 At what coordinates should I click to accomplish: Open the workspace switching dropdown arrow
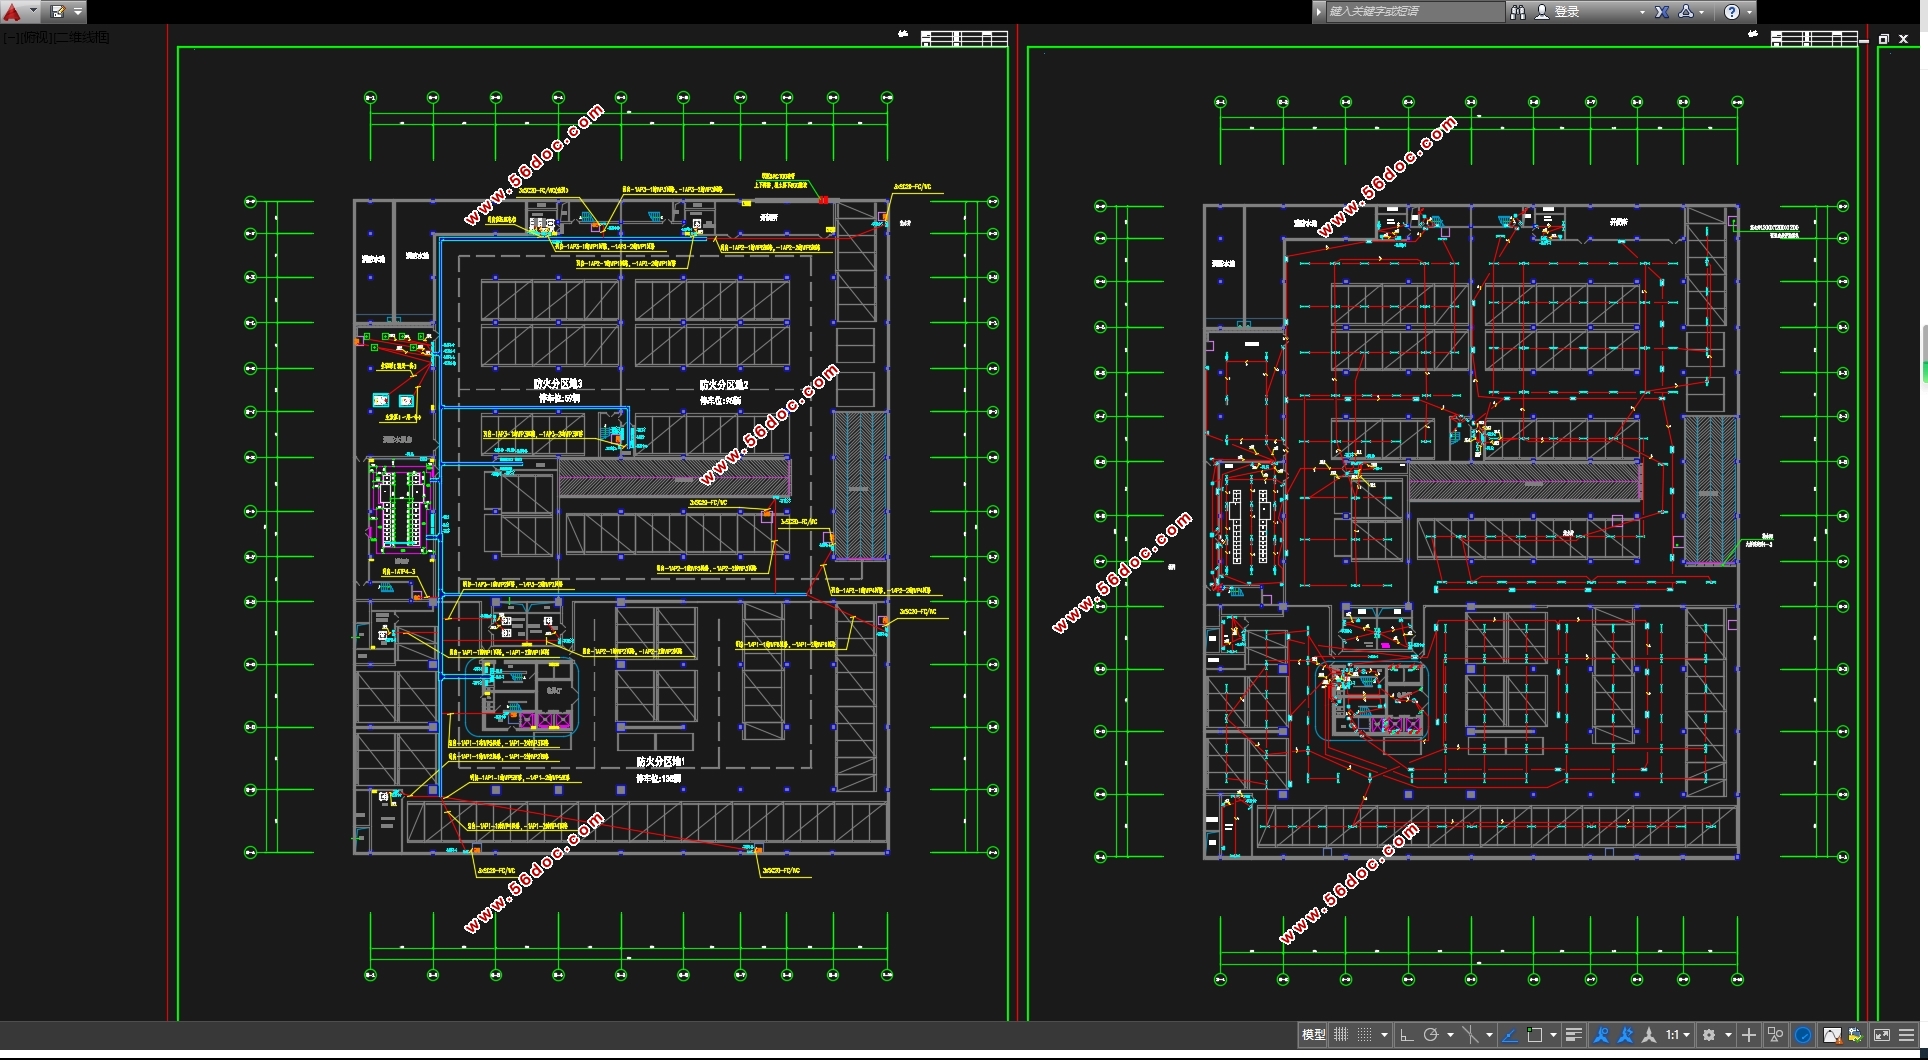coord(1728,1035)
